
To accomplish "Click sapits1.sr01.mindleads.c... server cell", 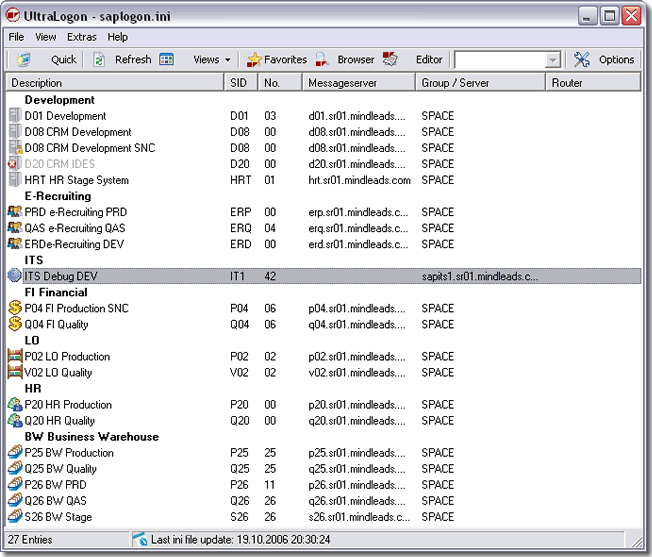I will [x=480, y=276].
